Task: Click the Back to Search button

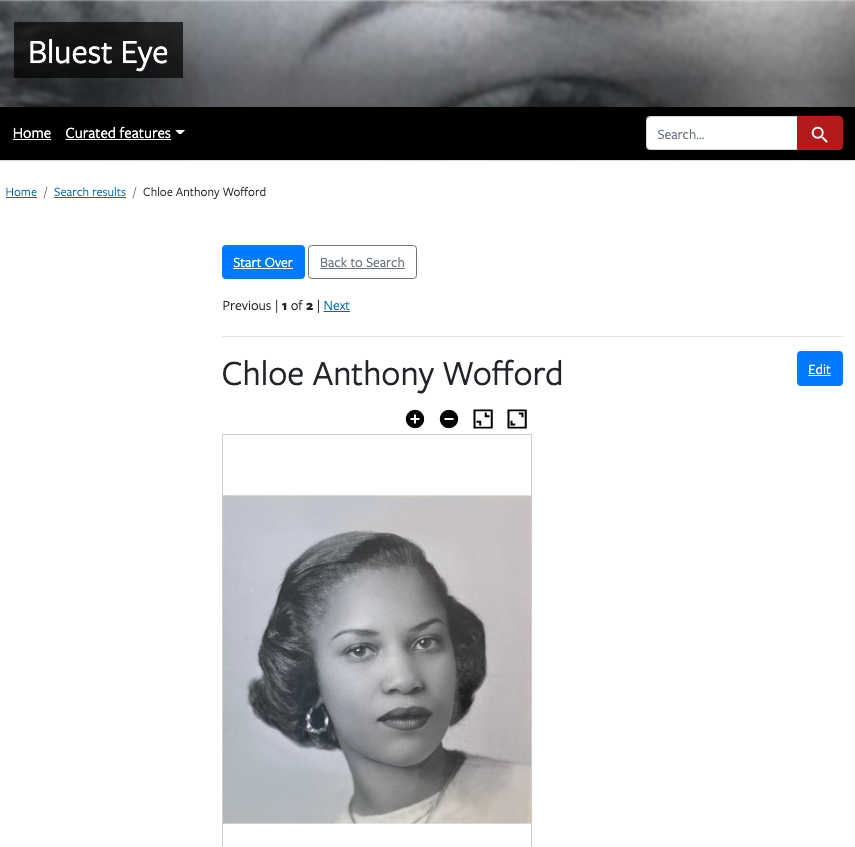Action: (362, 262)
